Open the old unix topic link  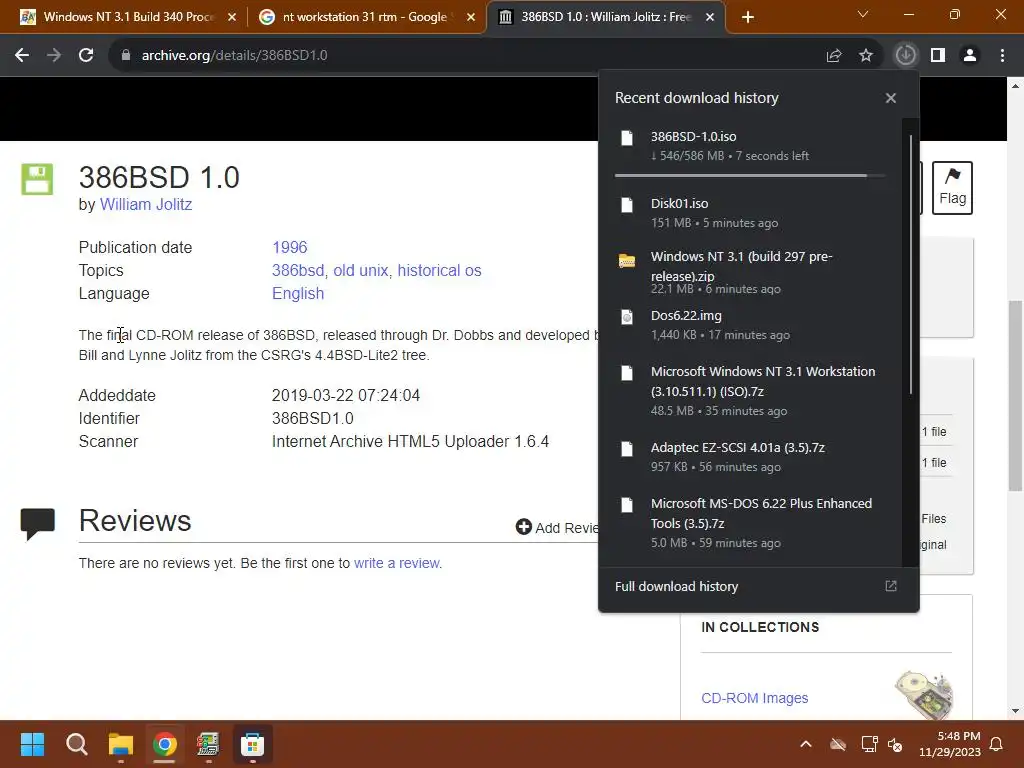(x=360, y=270)
